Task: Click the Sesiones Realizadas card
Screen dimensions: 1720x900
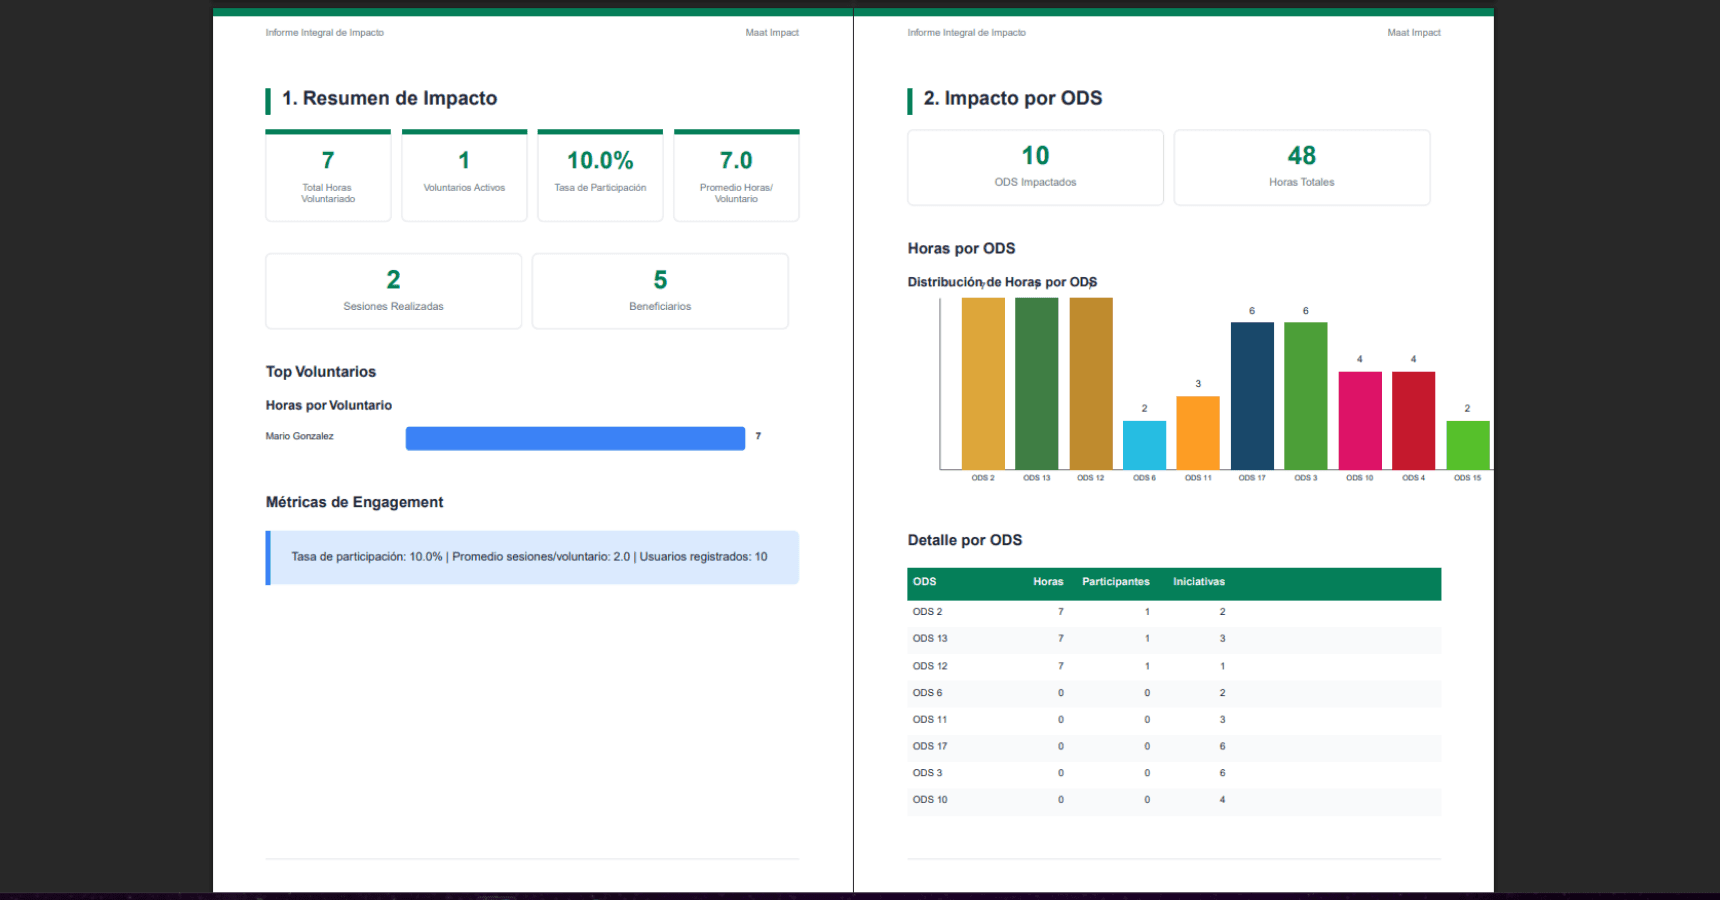Action: pyautogui.click(x=393, y=291)
